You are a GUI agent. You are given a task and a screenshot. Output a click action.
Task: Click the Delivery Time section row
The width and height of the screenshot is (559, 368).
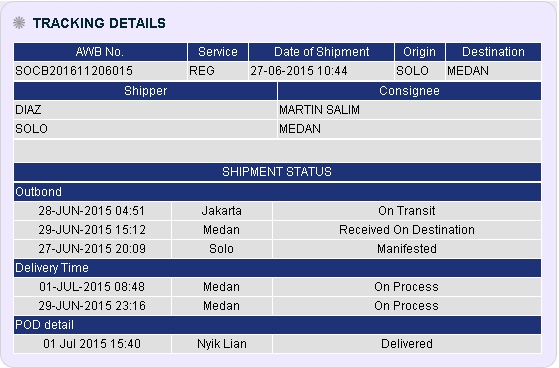277,268
